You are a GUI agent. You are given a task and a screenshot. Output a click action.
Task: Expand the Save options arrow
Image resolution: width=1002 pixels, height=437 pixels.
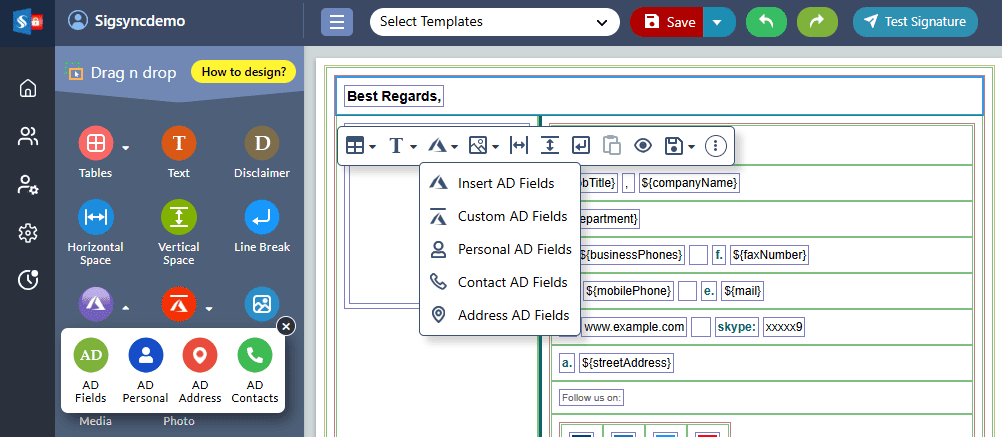click(719, 22)
